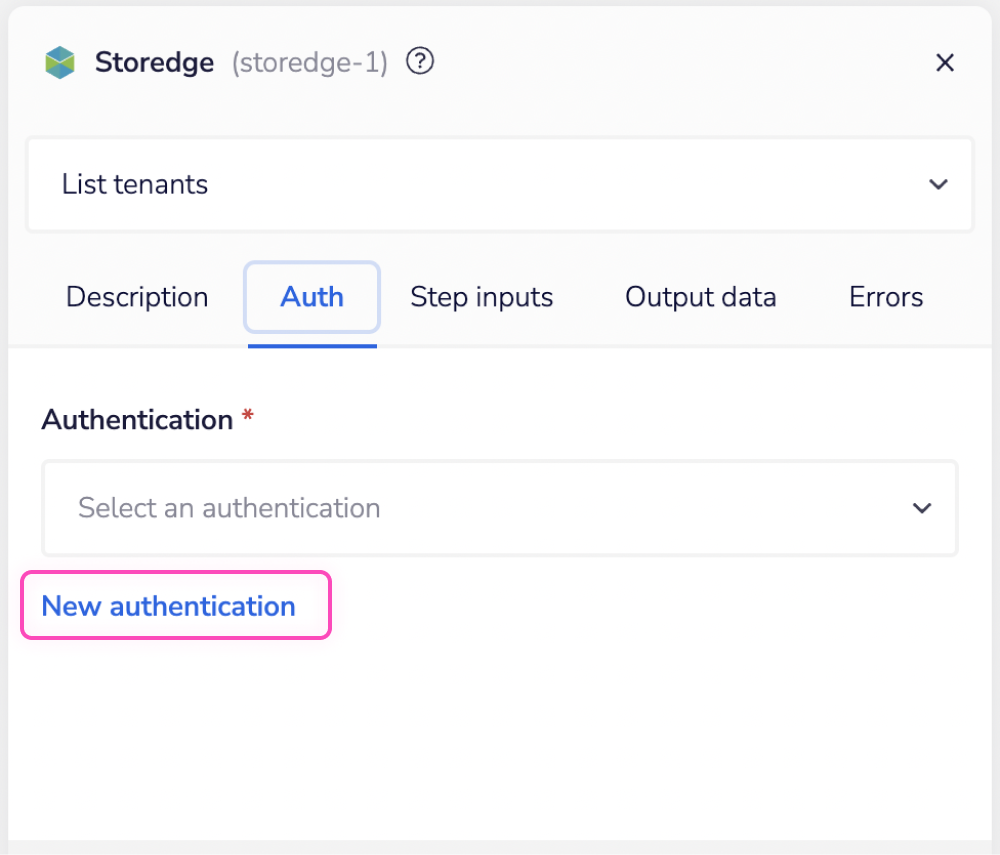Click the Authentication required field label

(136, 420)
